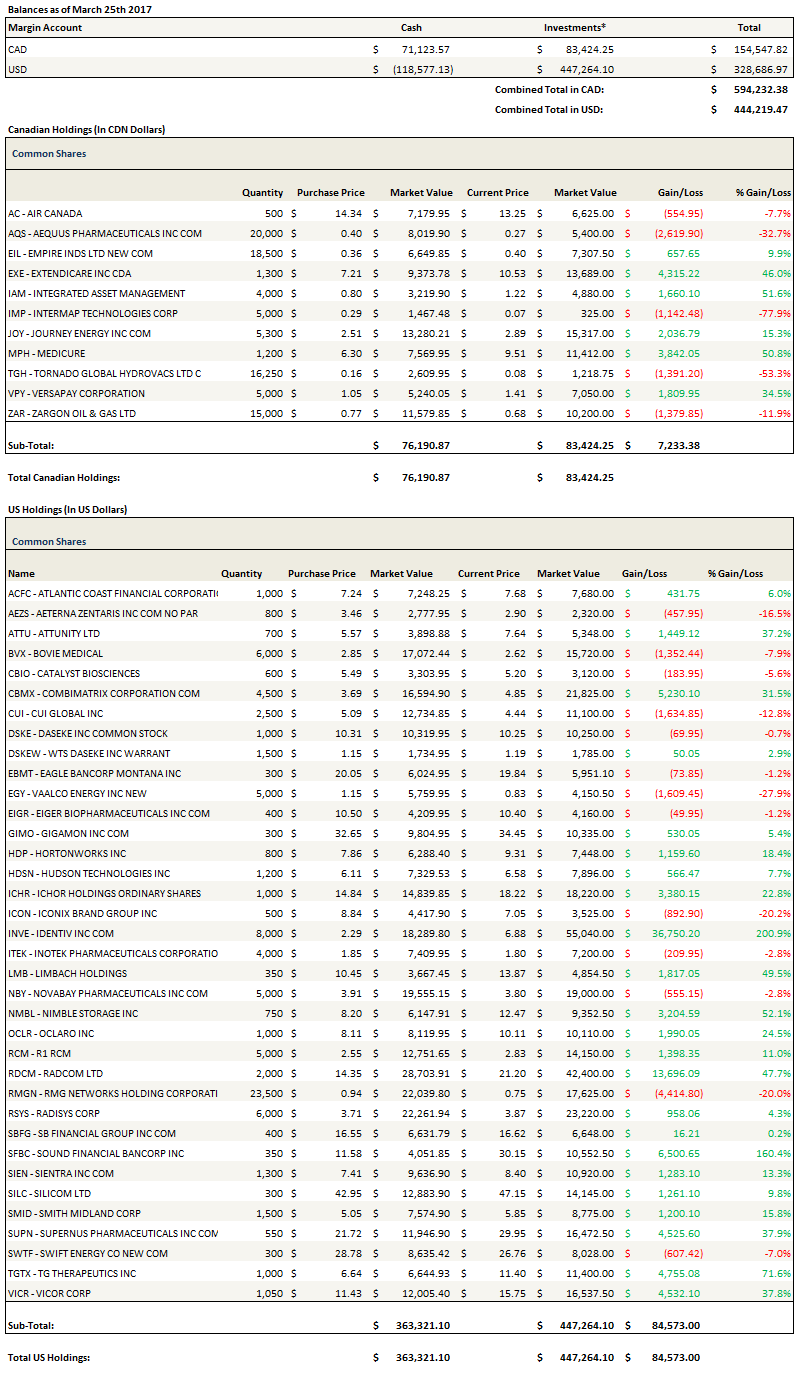Click the CAD margin account row label

[x=17, y=49]
